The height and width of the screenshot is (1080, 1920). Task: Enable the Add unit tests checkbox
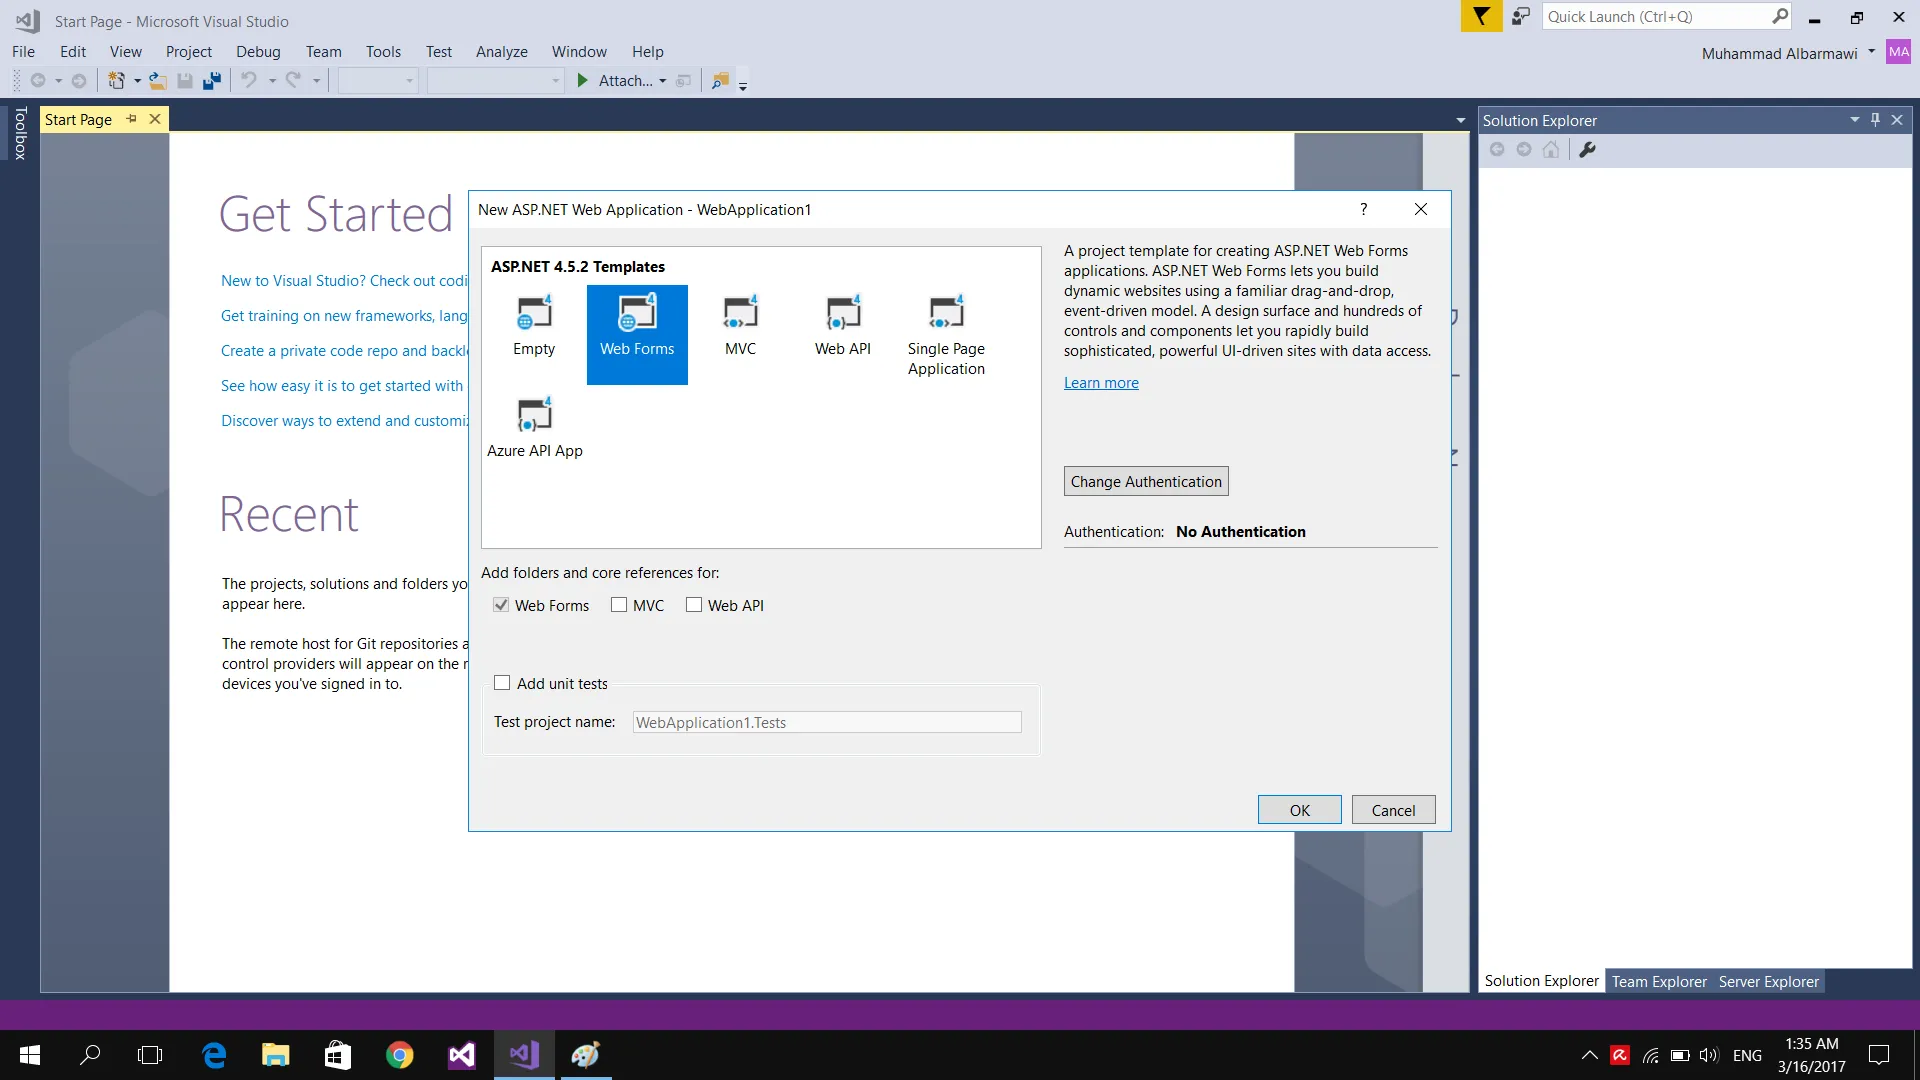click(x=502, y=683)
